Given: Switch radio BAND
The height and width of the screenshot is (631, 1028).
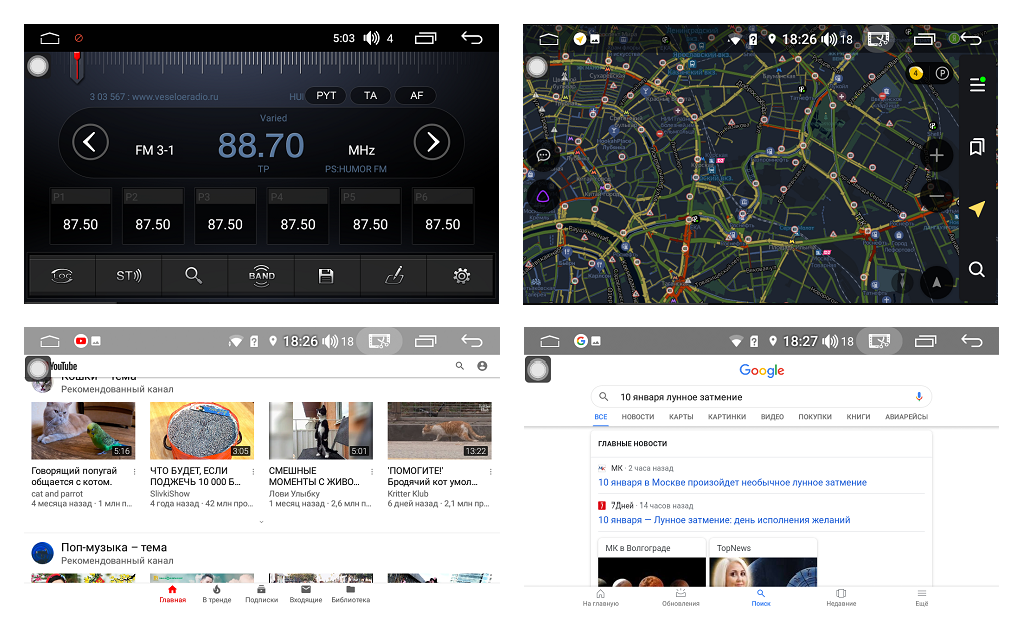Looking at the screenshot, I should click(x=262, y=275).
